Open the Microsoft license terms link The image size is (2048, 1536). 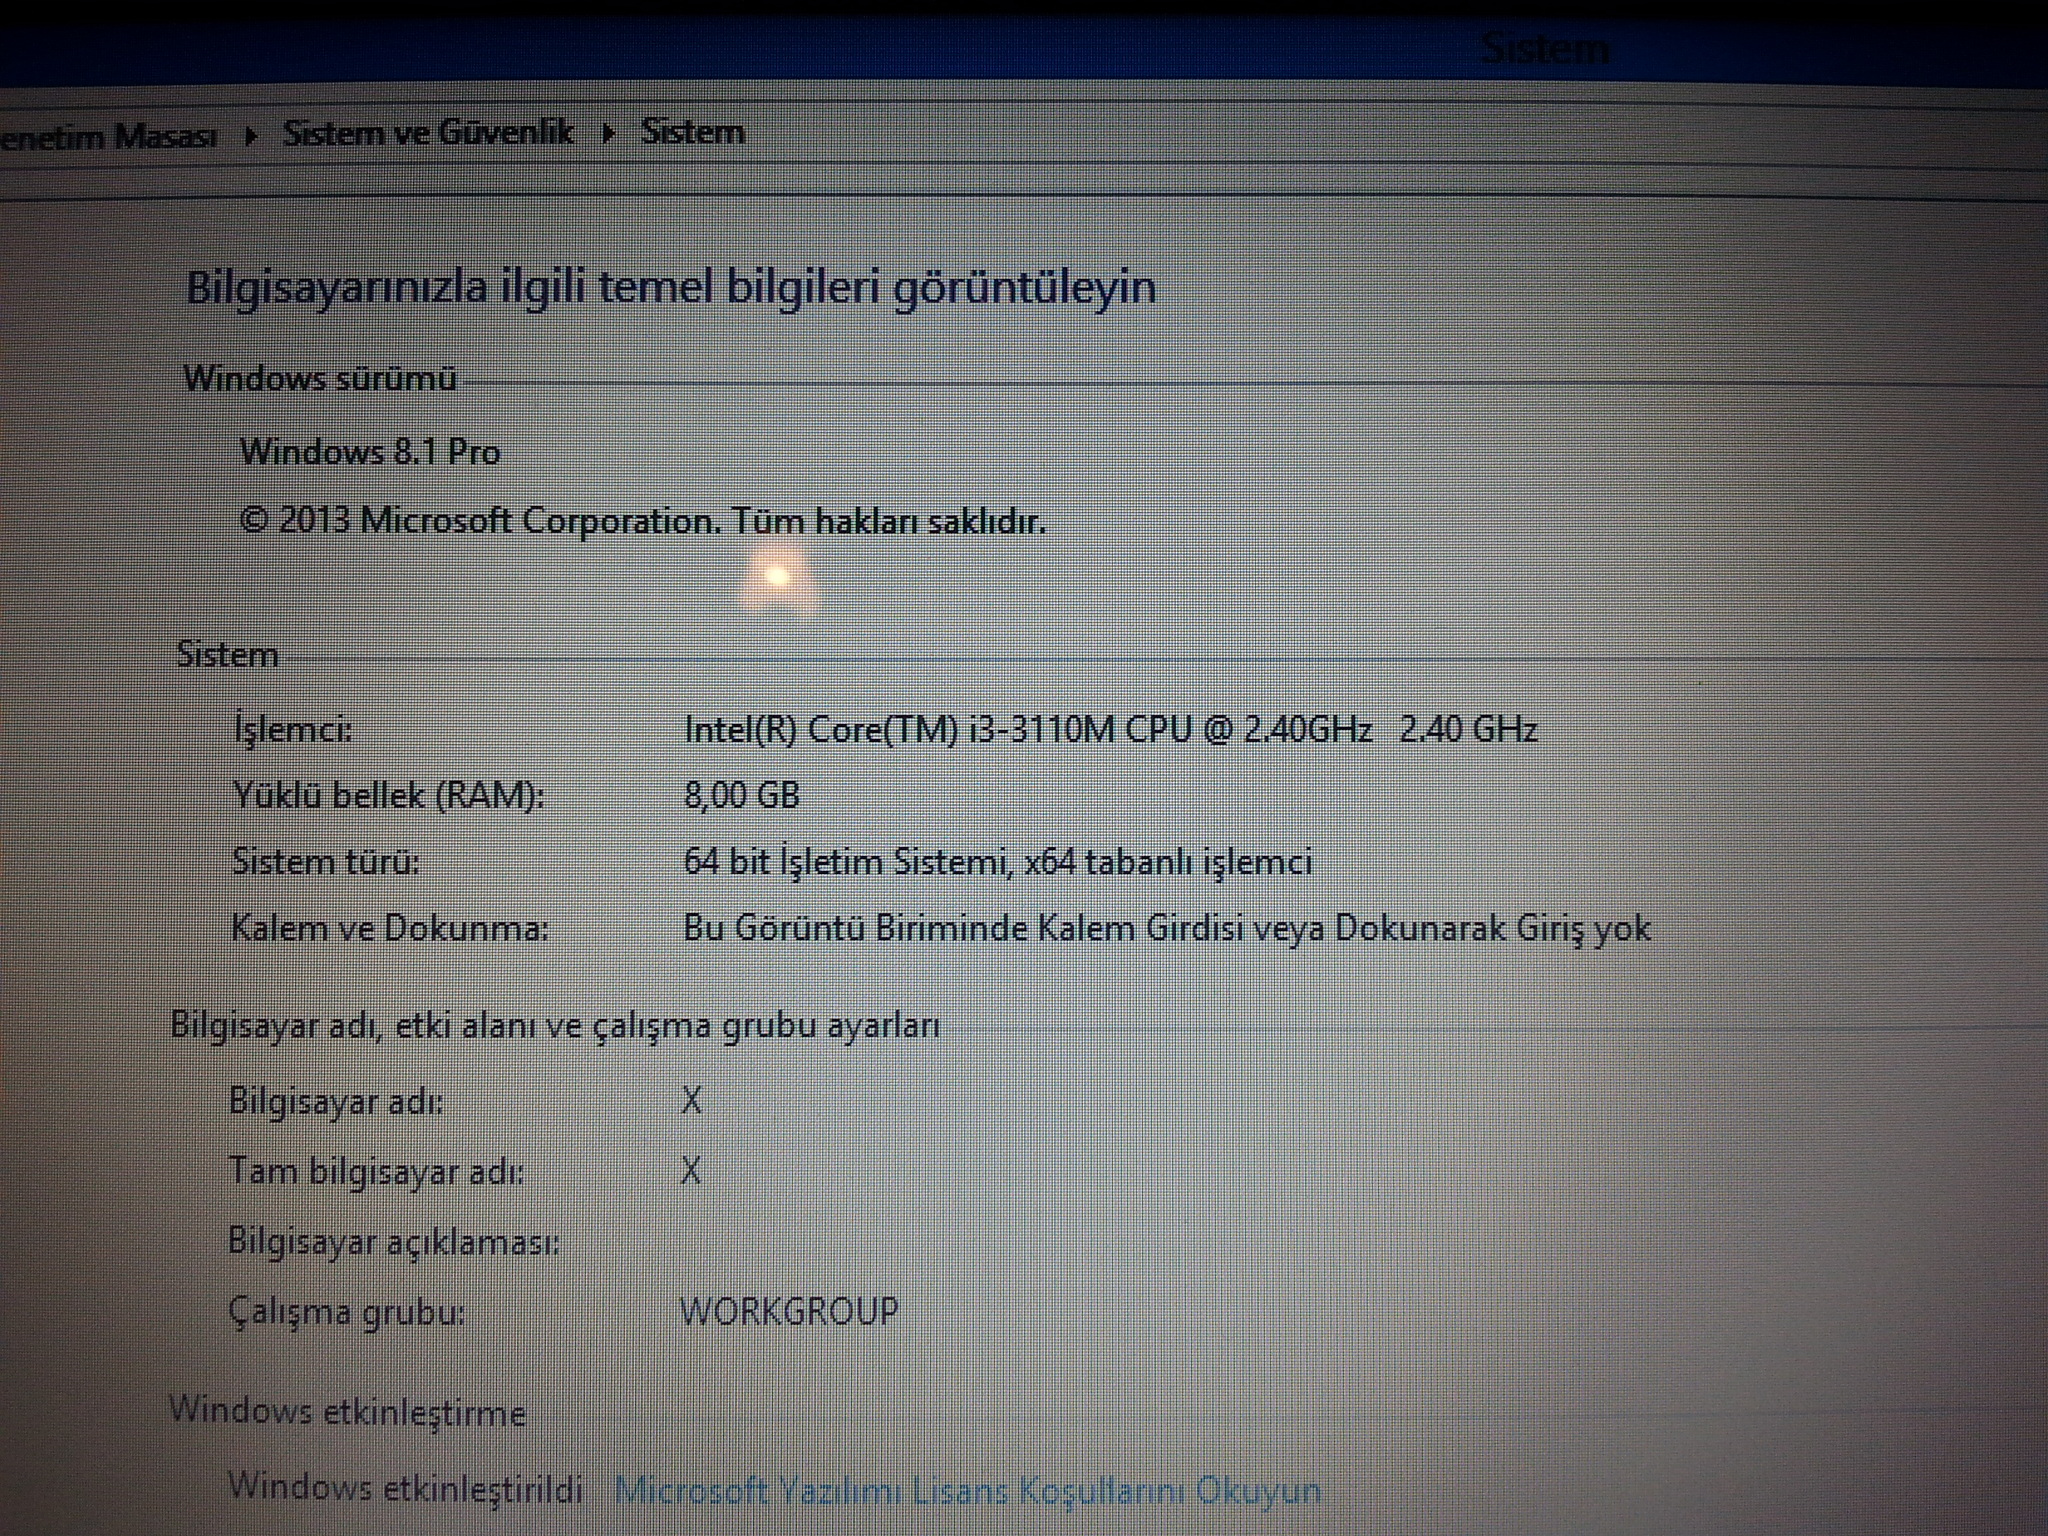click(967, 1491)
